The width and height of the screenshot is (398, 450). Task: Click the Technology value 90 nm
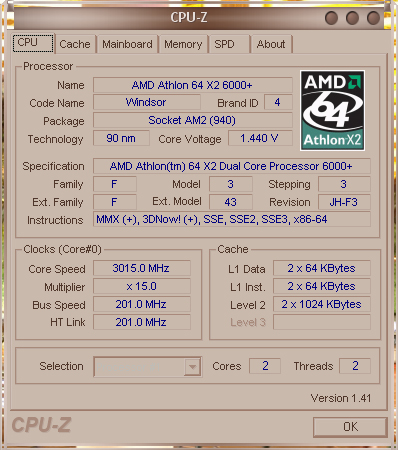121,138
